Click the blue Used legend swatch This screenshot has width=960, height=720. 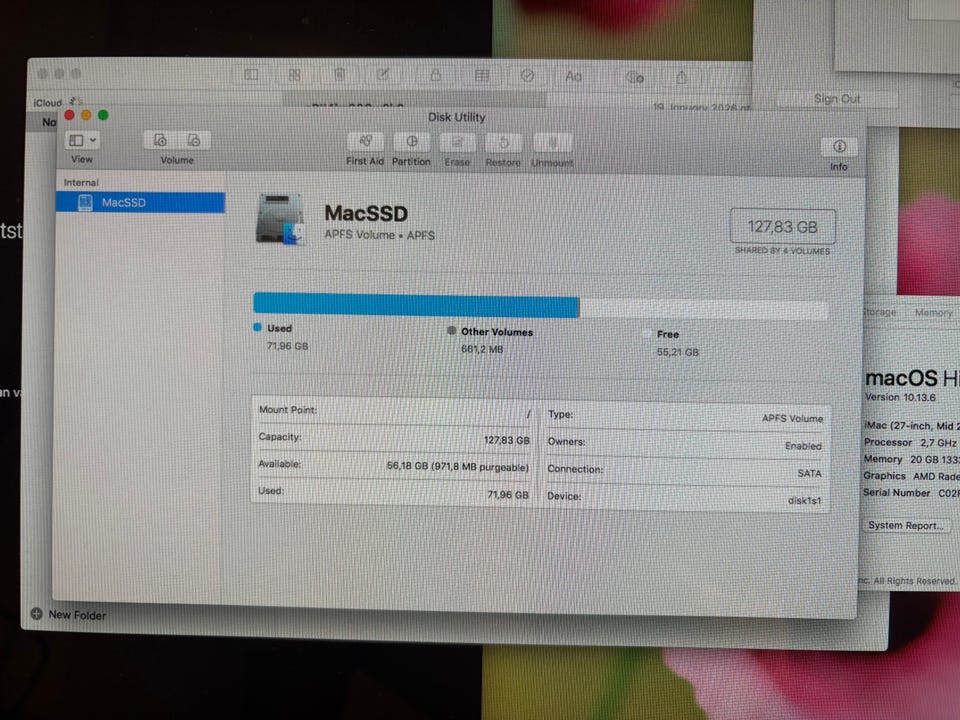click(x=258, y=327)
